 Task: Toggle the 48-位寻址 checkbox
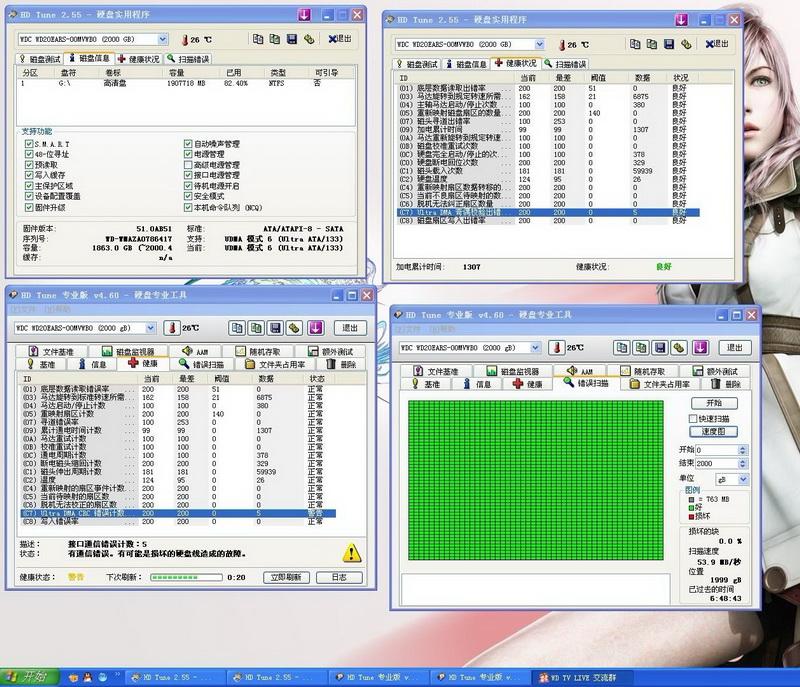tap(29, 154)
